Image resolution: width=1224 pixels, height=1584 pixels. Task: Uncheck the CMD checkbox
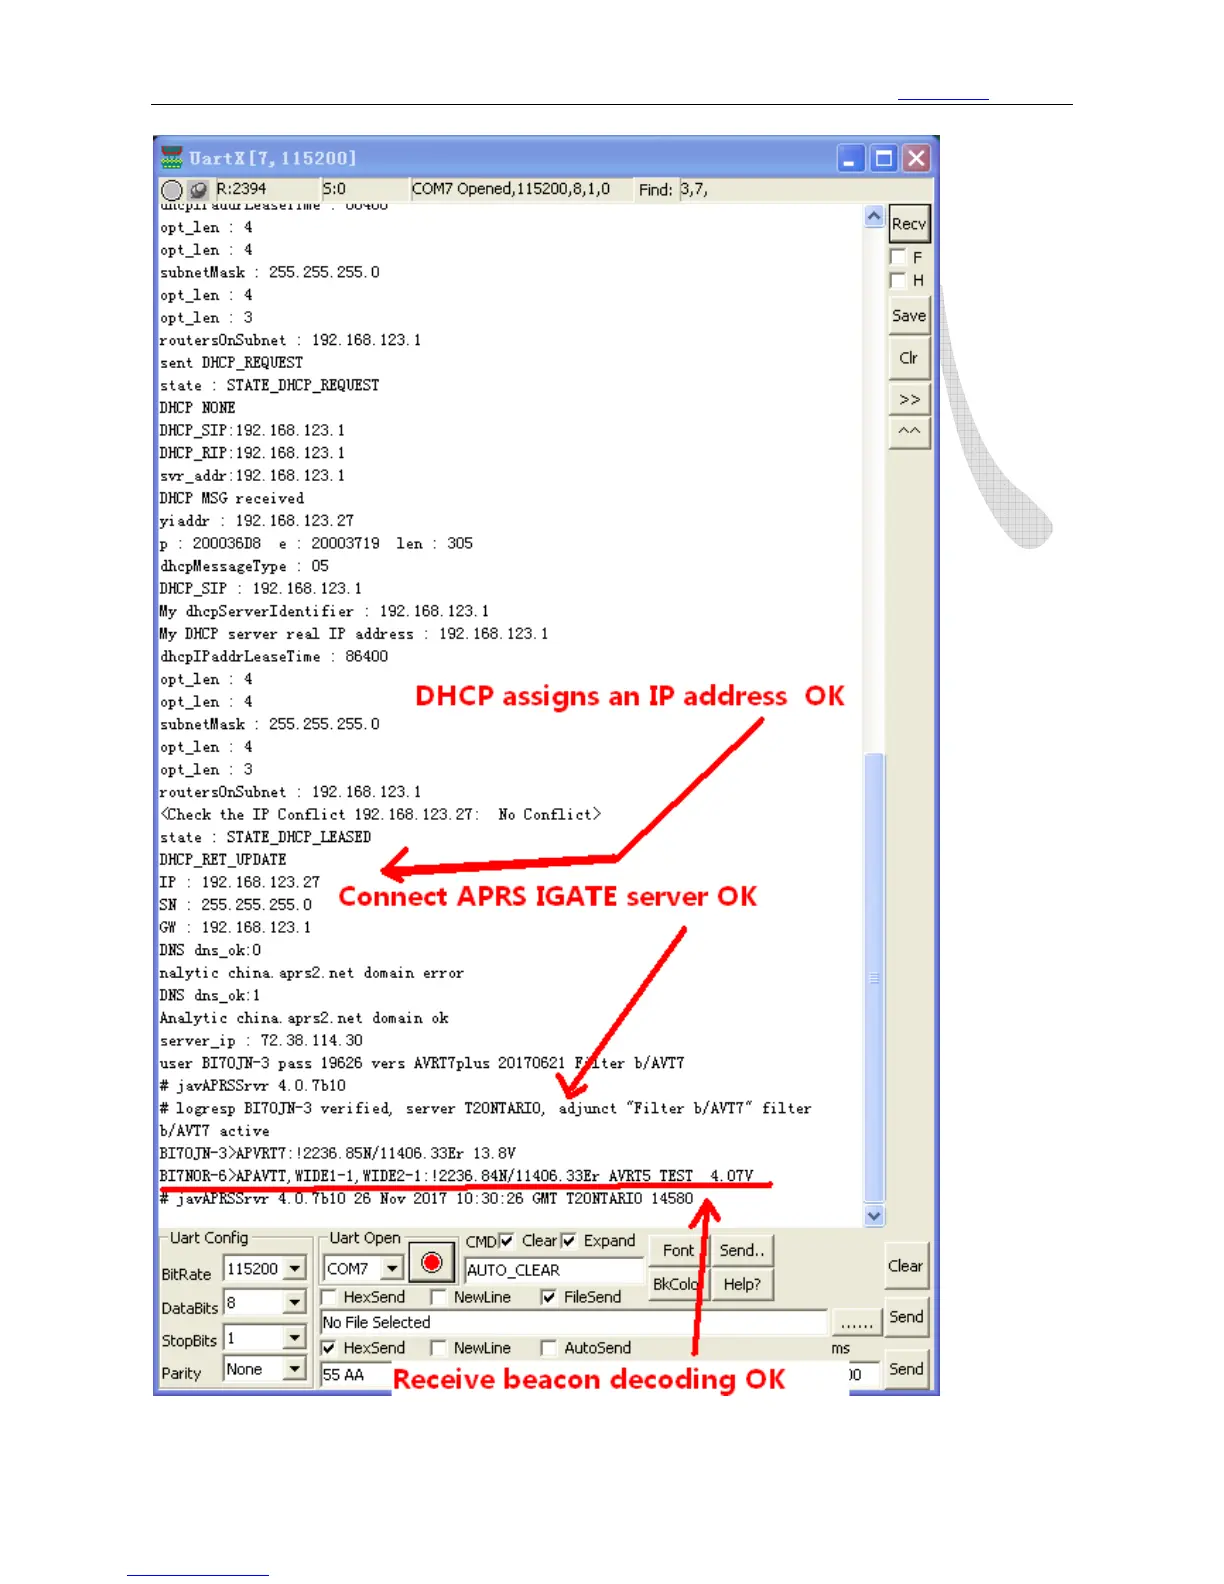coord(506,1241)
